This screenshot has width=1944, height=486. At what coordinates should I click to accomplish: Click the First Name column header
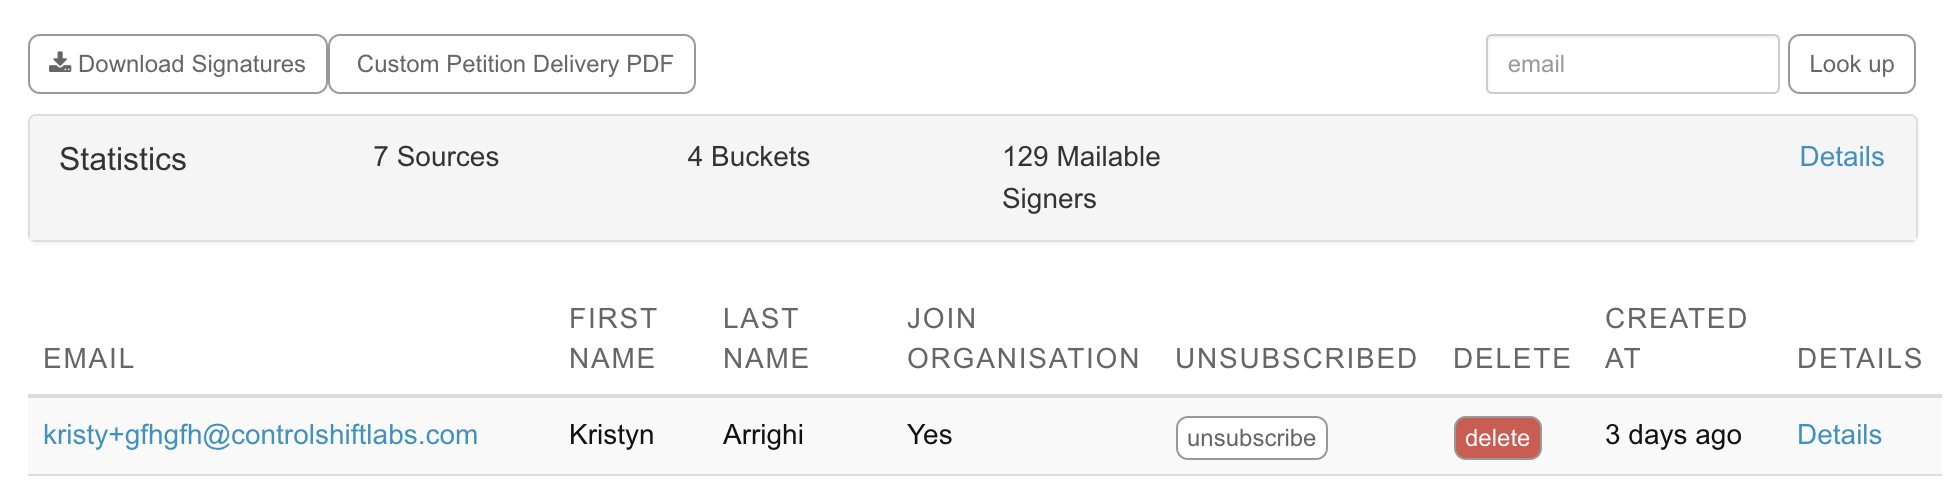[x=613, y=338]
